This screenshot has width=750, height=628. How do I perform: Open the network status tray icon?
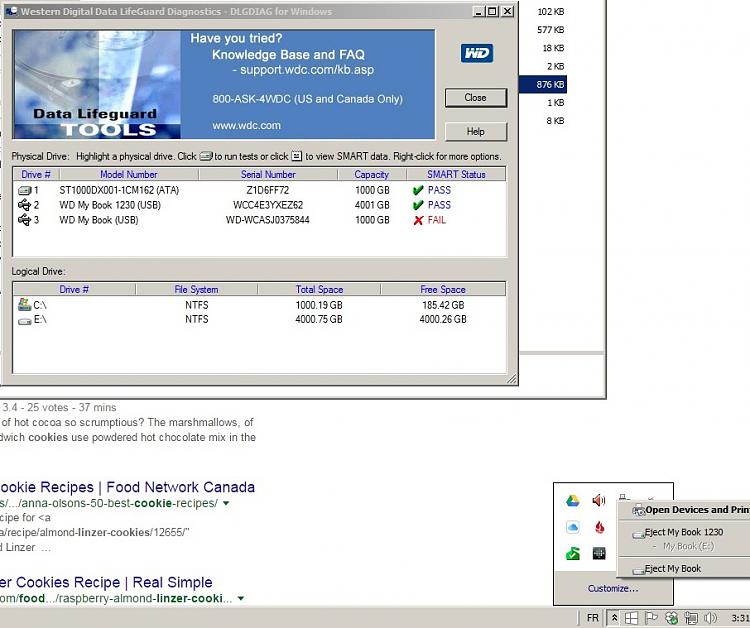click(x=691, y=618)
